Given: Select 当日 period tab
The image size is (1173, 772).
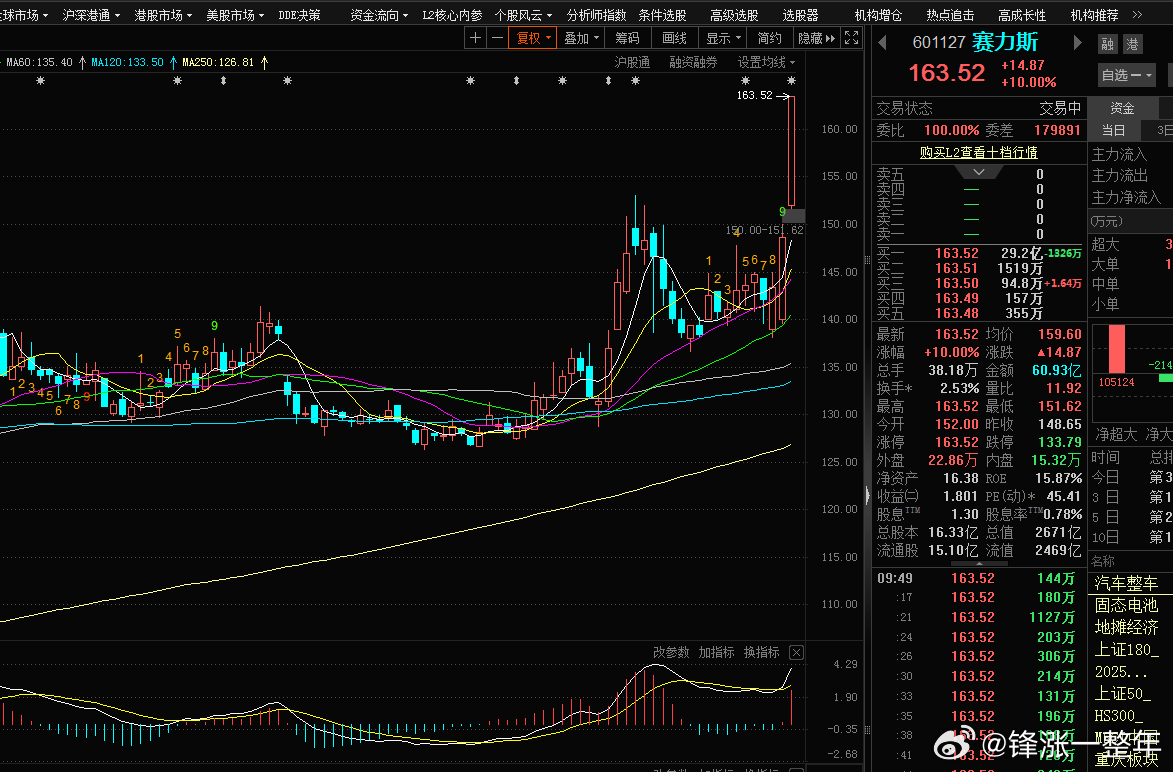Looking at the screenshot, I should pyautogui.click(x=1113, y=130).
